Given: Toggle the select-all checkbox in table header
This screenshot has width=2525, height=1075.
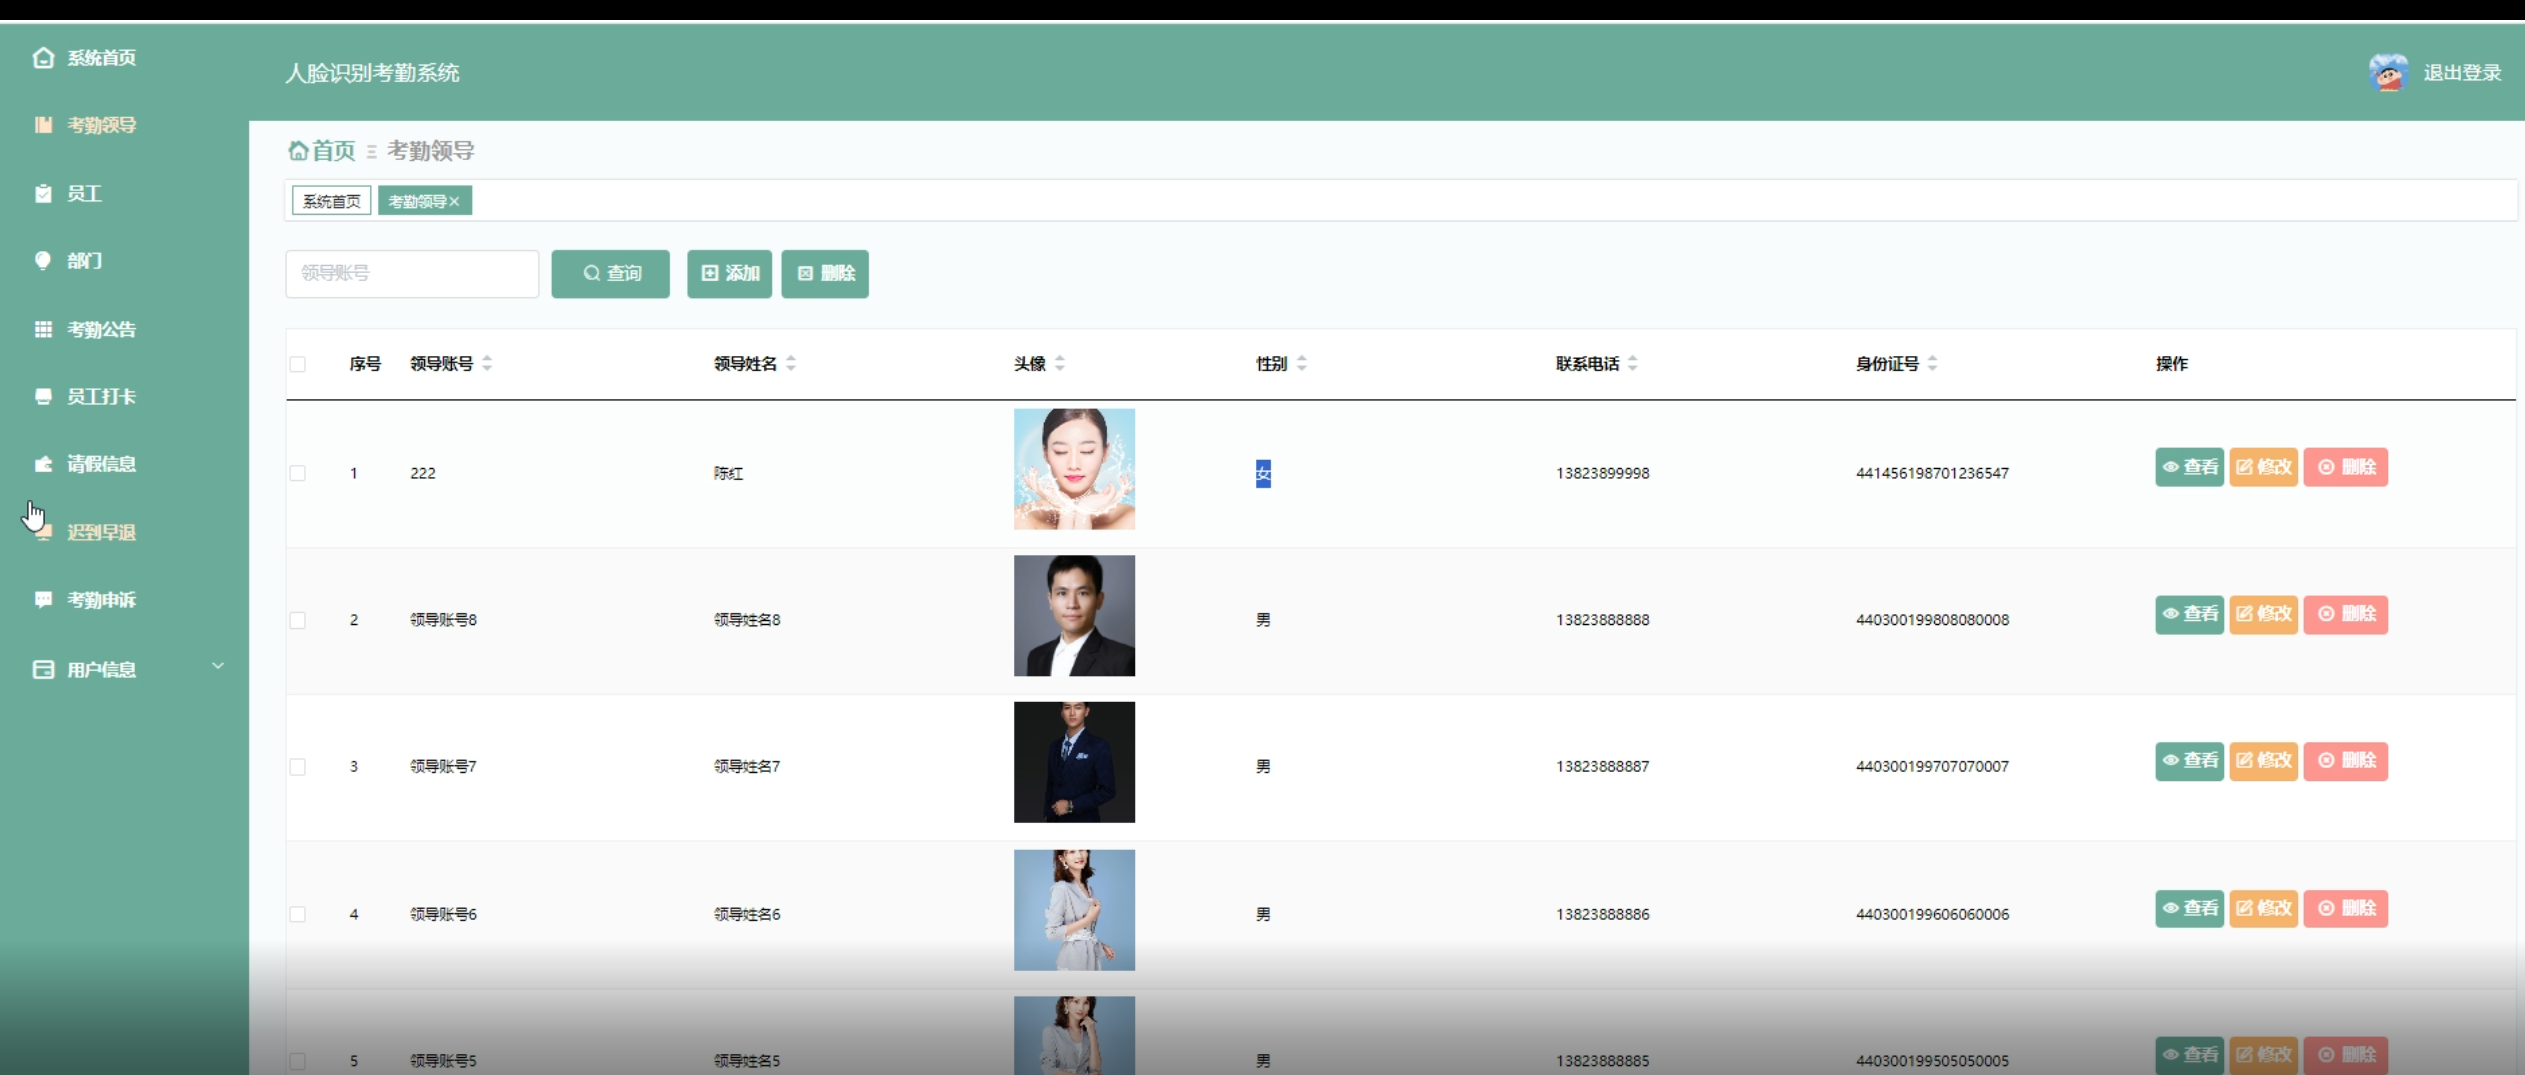Looking at the screenshot, I should point(298,364).
